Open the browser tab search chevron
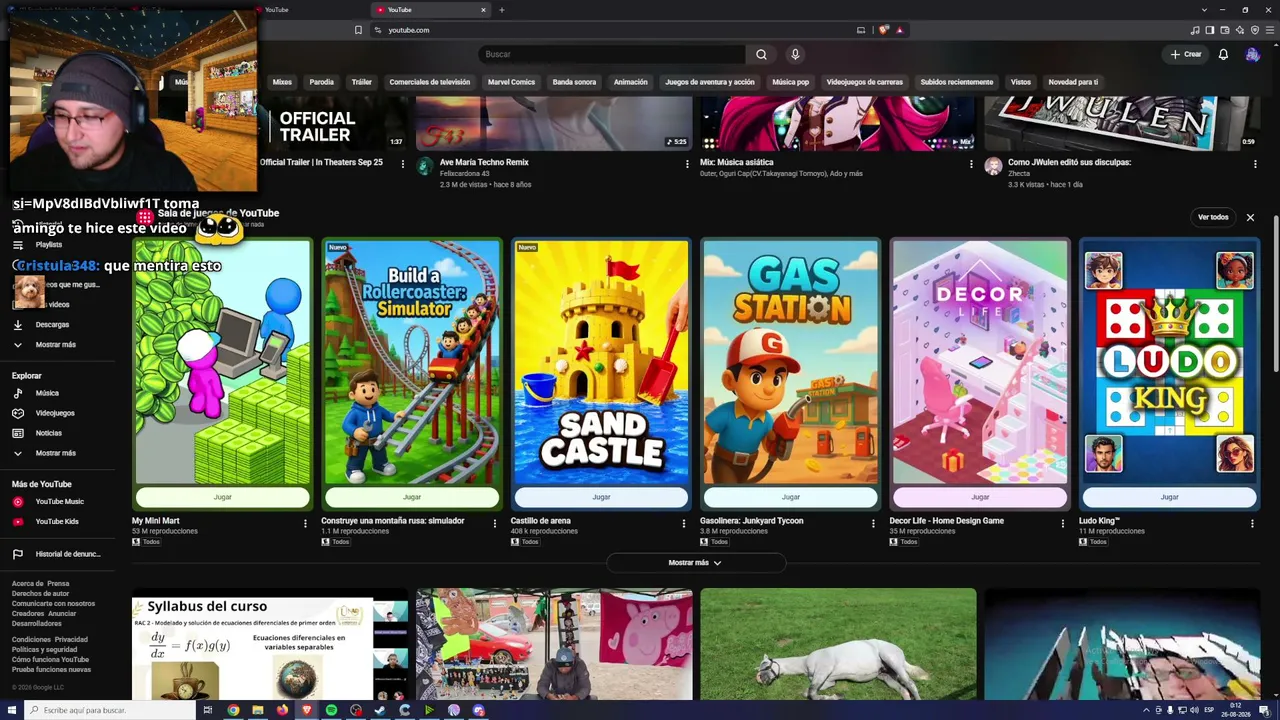Viewport: 1280px width, 720px height. [1204, 10]
